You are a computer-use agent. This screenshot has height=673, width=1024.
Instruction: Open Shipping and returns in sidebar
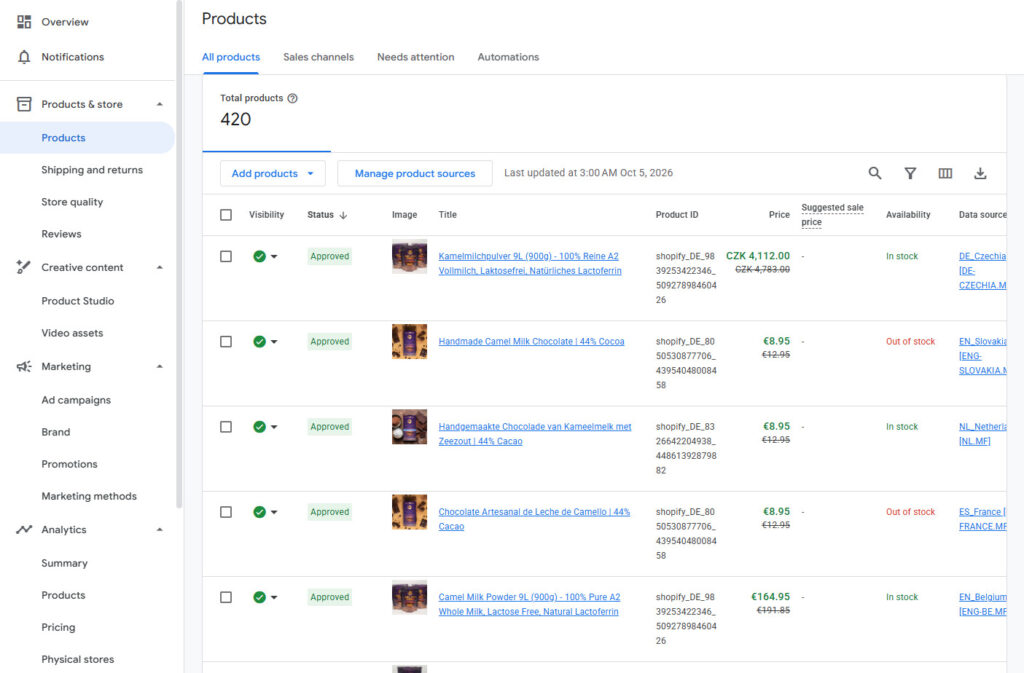click(x=91, y=170)
